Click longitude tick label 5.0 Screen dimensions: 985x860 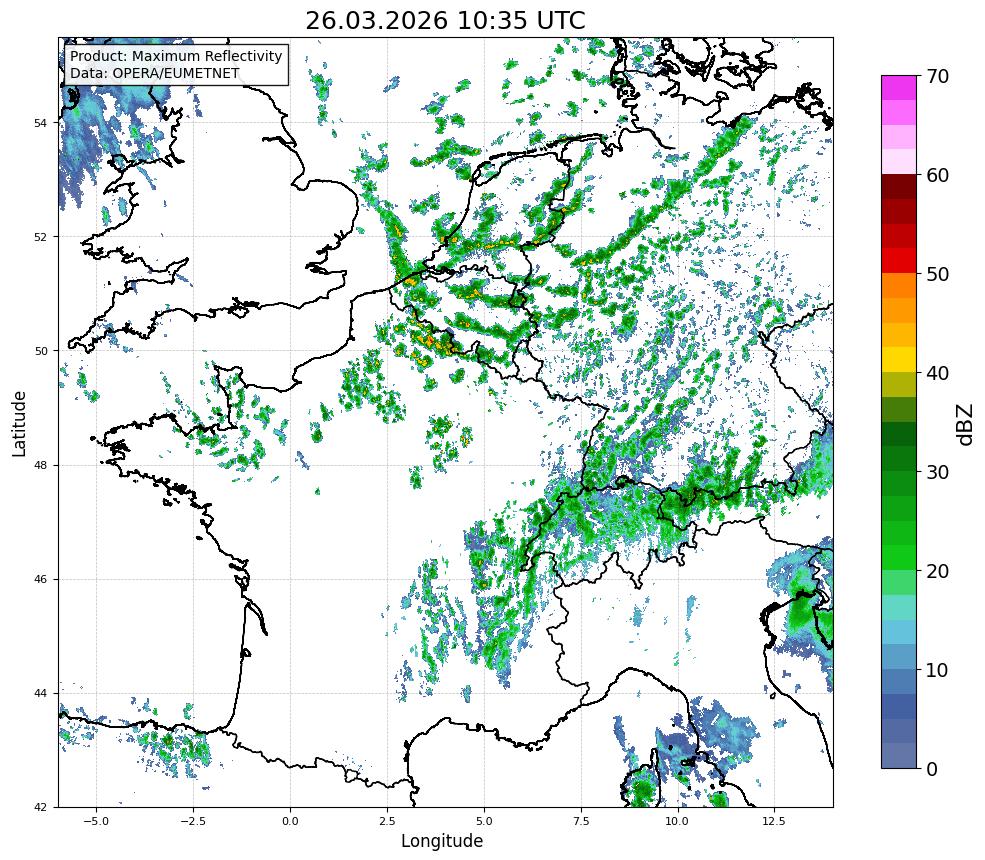(x=484, y=821)
